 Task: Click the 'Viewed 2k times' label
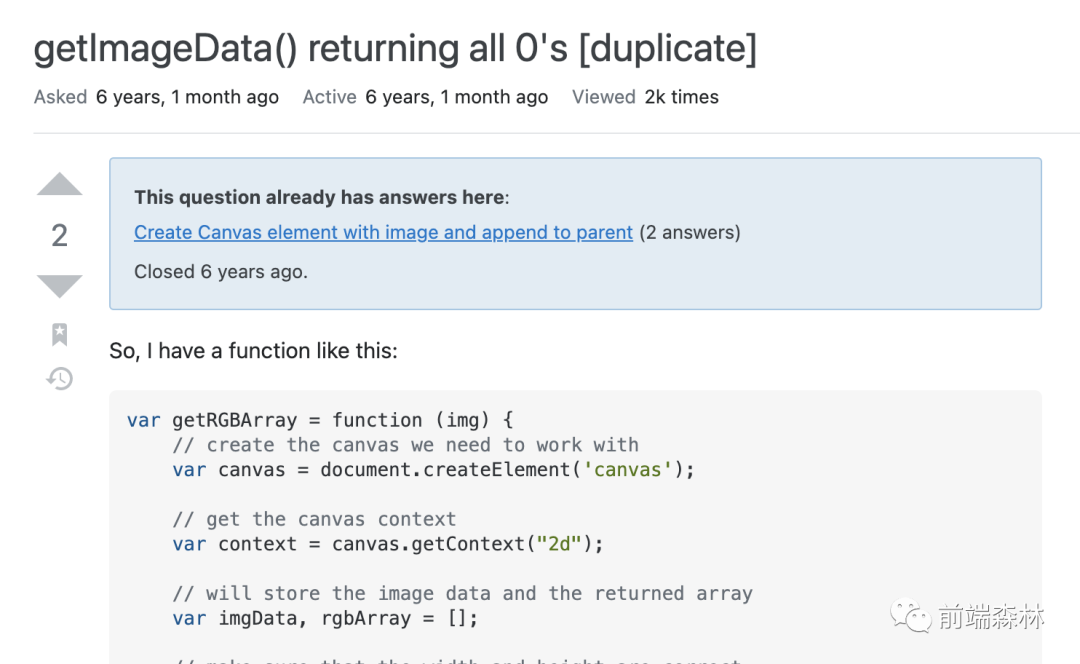coord(645,97)
